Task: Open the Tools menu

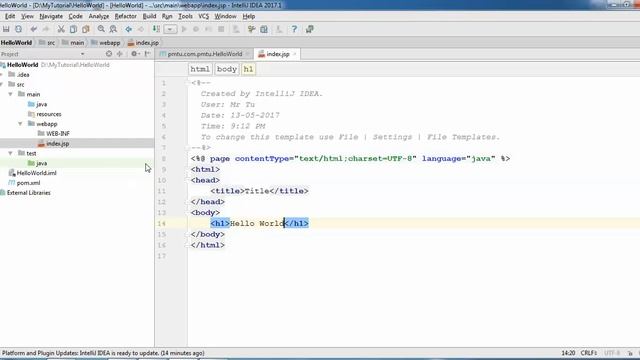Action: click(x=185, y=16)
